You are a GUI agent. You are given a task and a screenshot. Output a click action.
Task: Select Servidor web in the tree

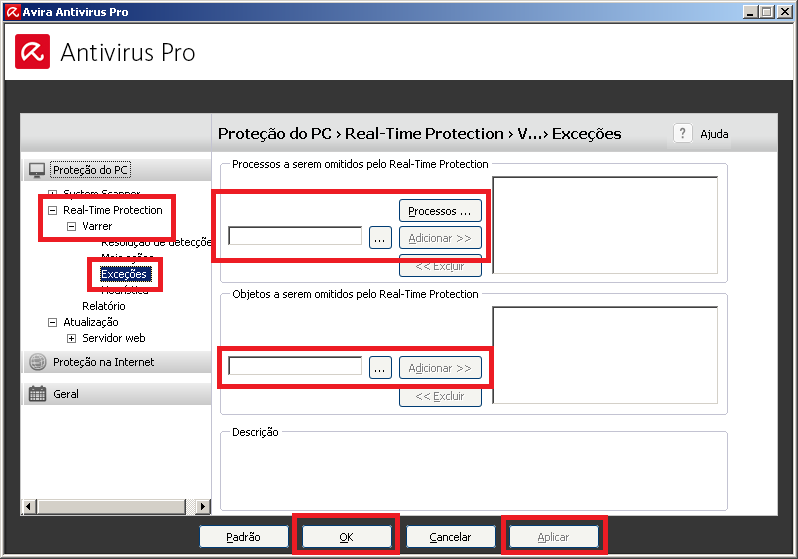113,338
